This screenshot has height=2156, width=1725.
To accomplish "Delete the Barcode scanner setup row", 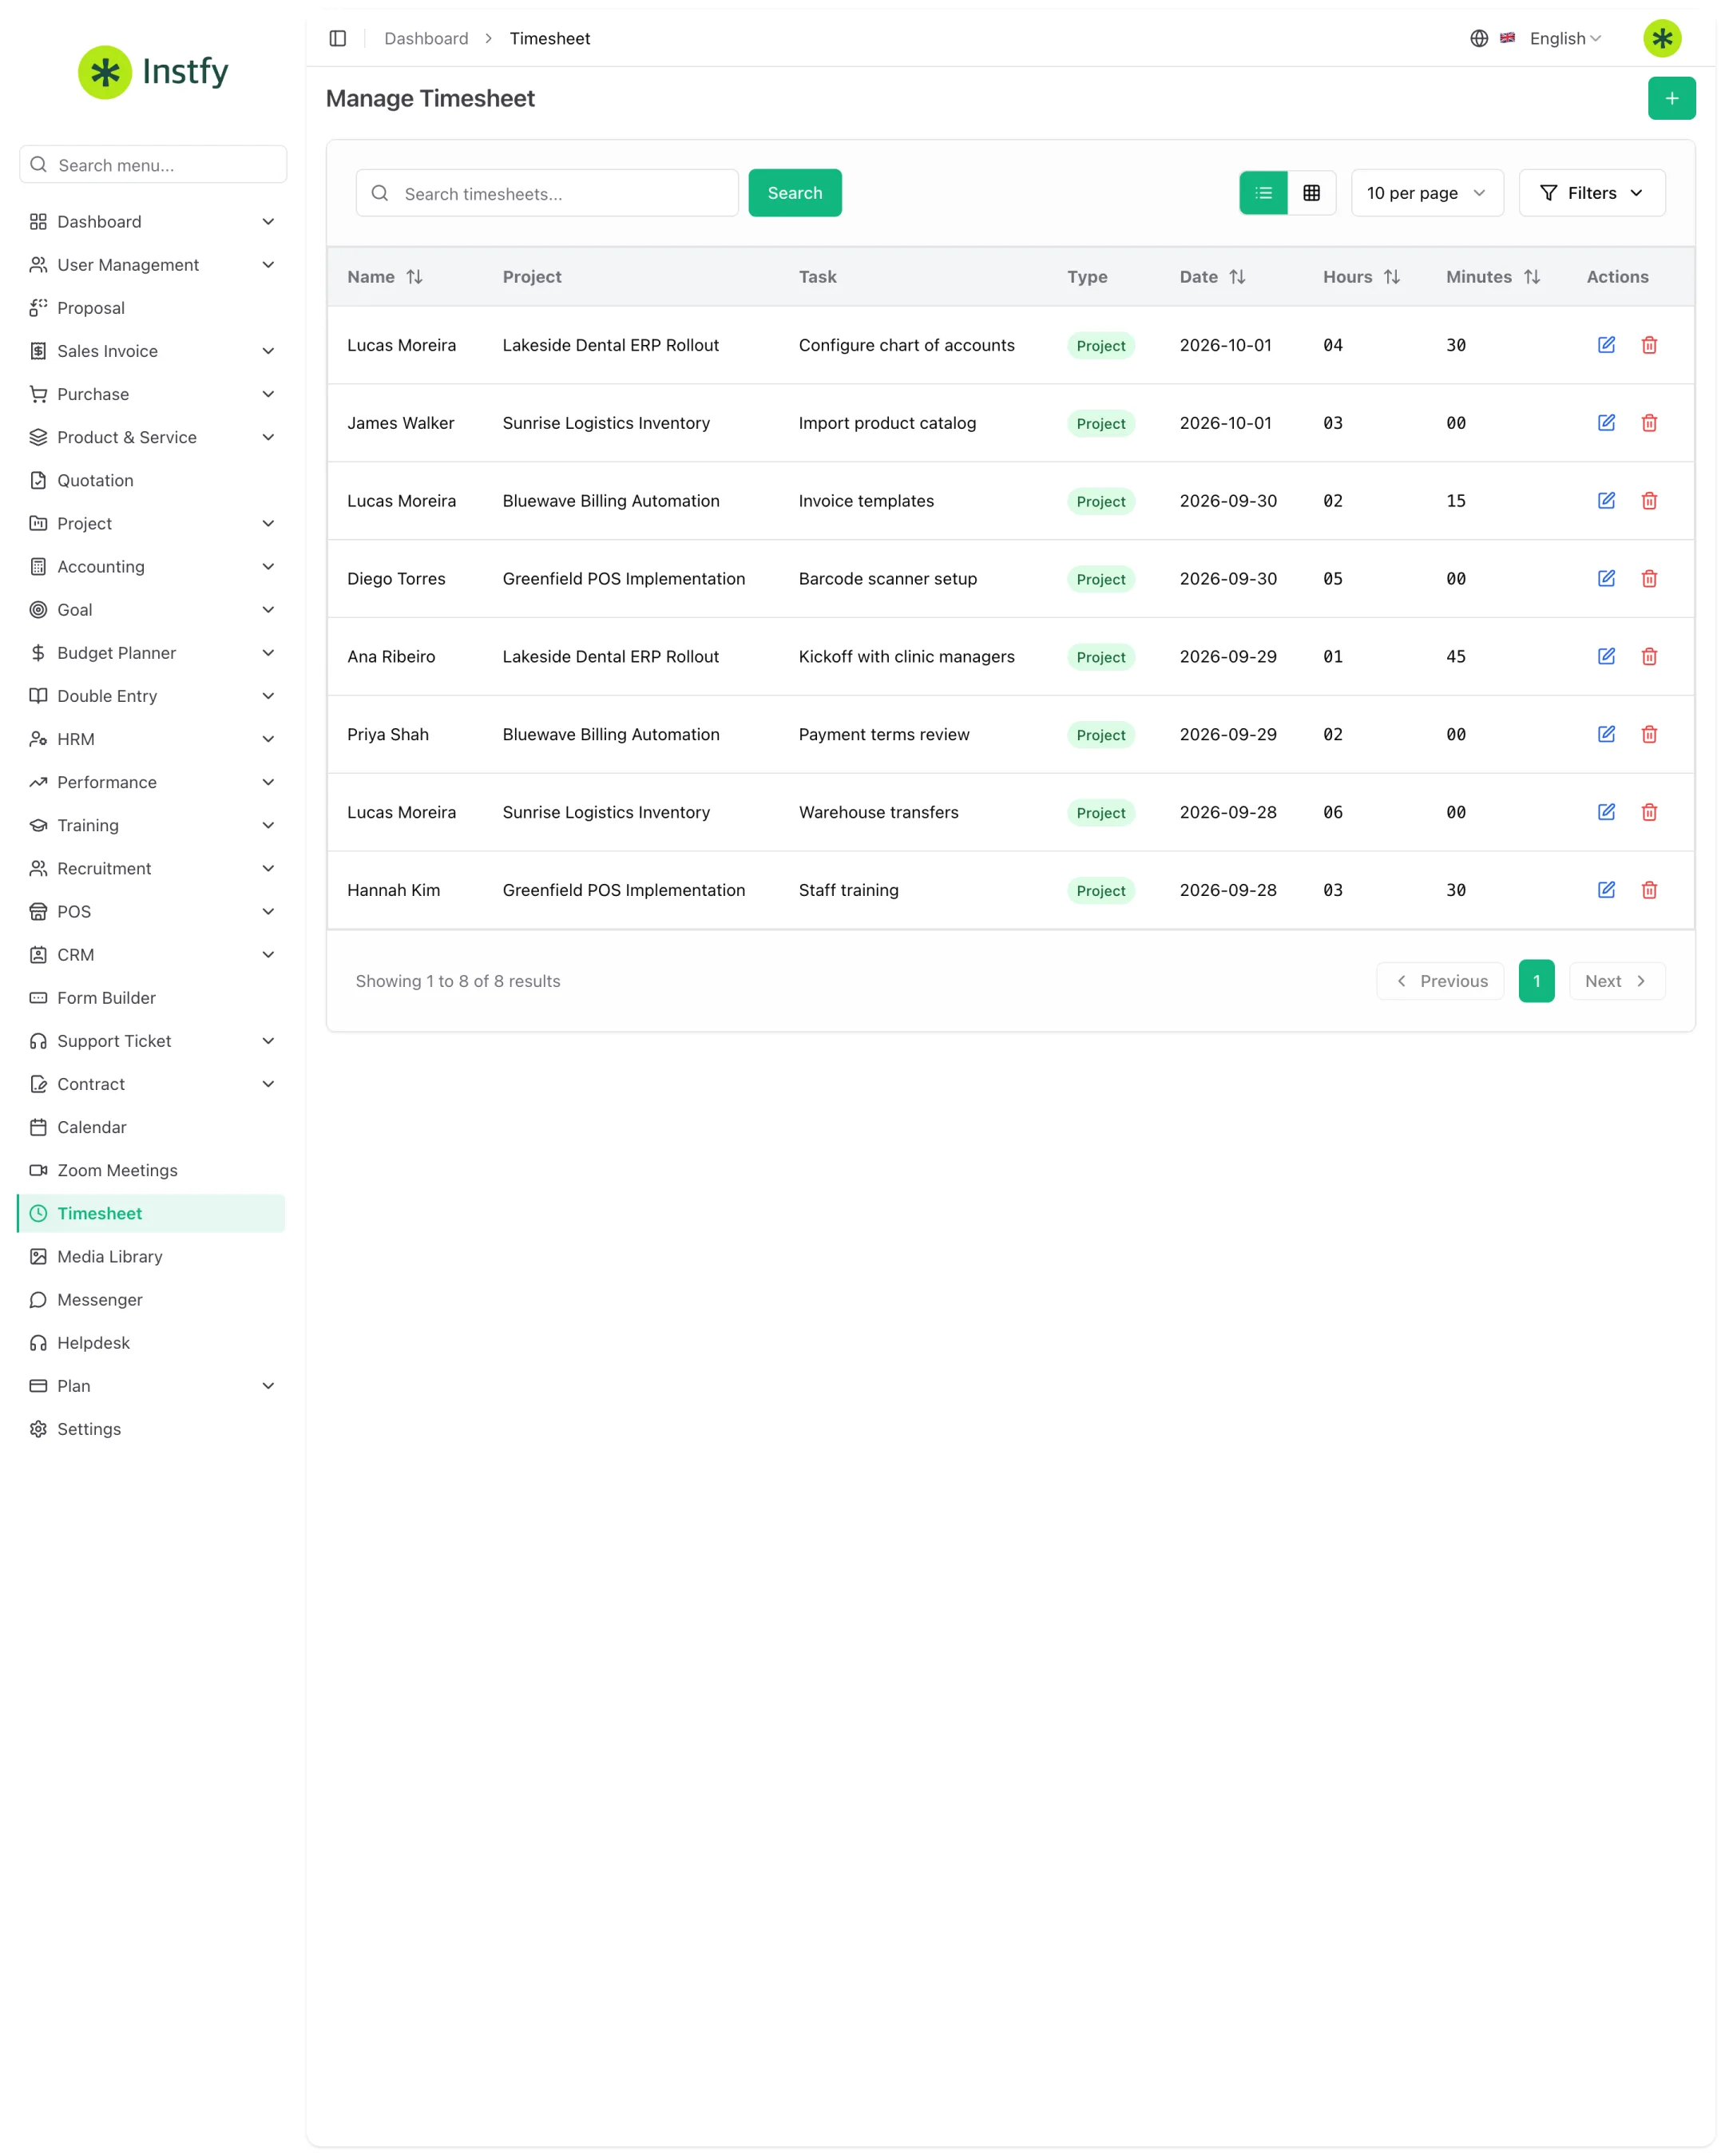I will pos(1649,579).
